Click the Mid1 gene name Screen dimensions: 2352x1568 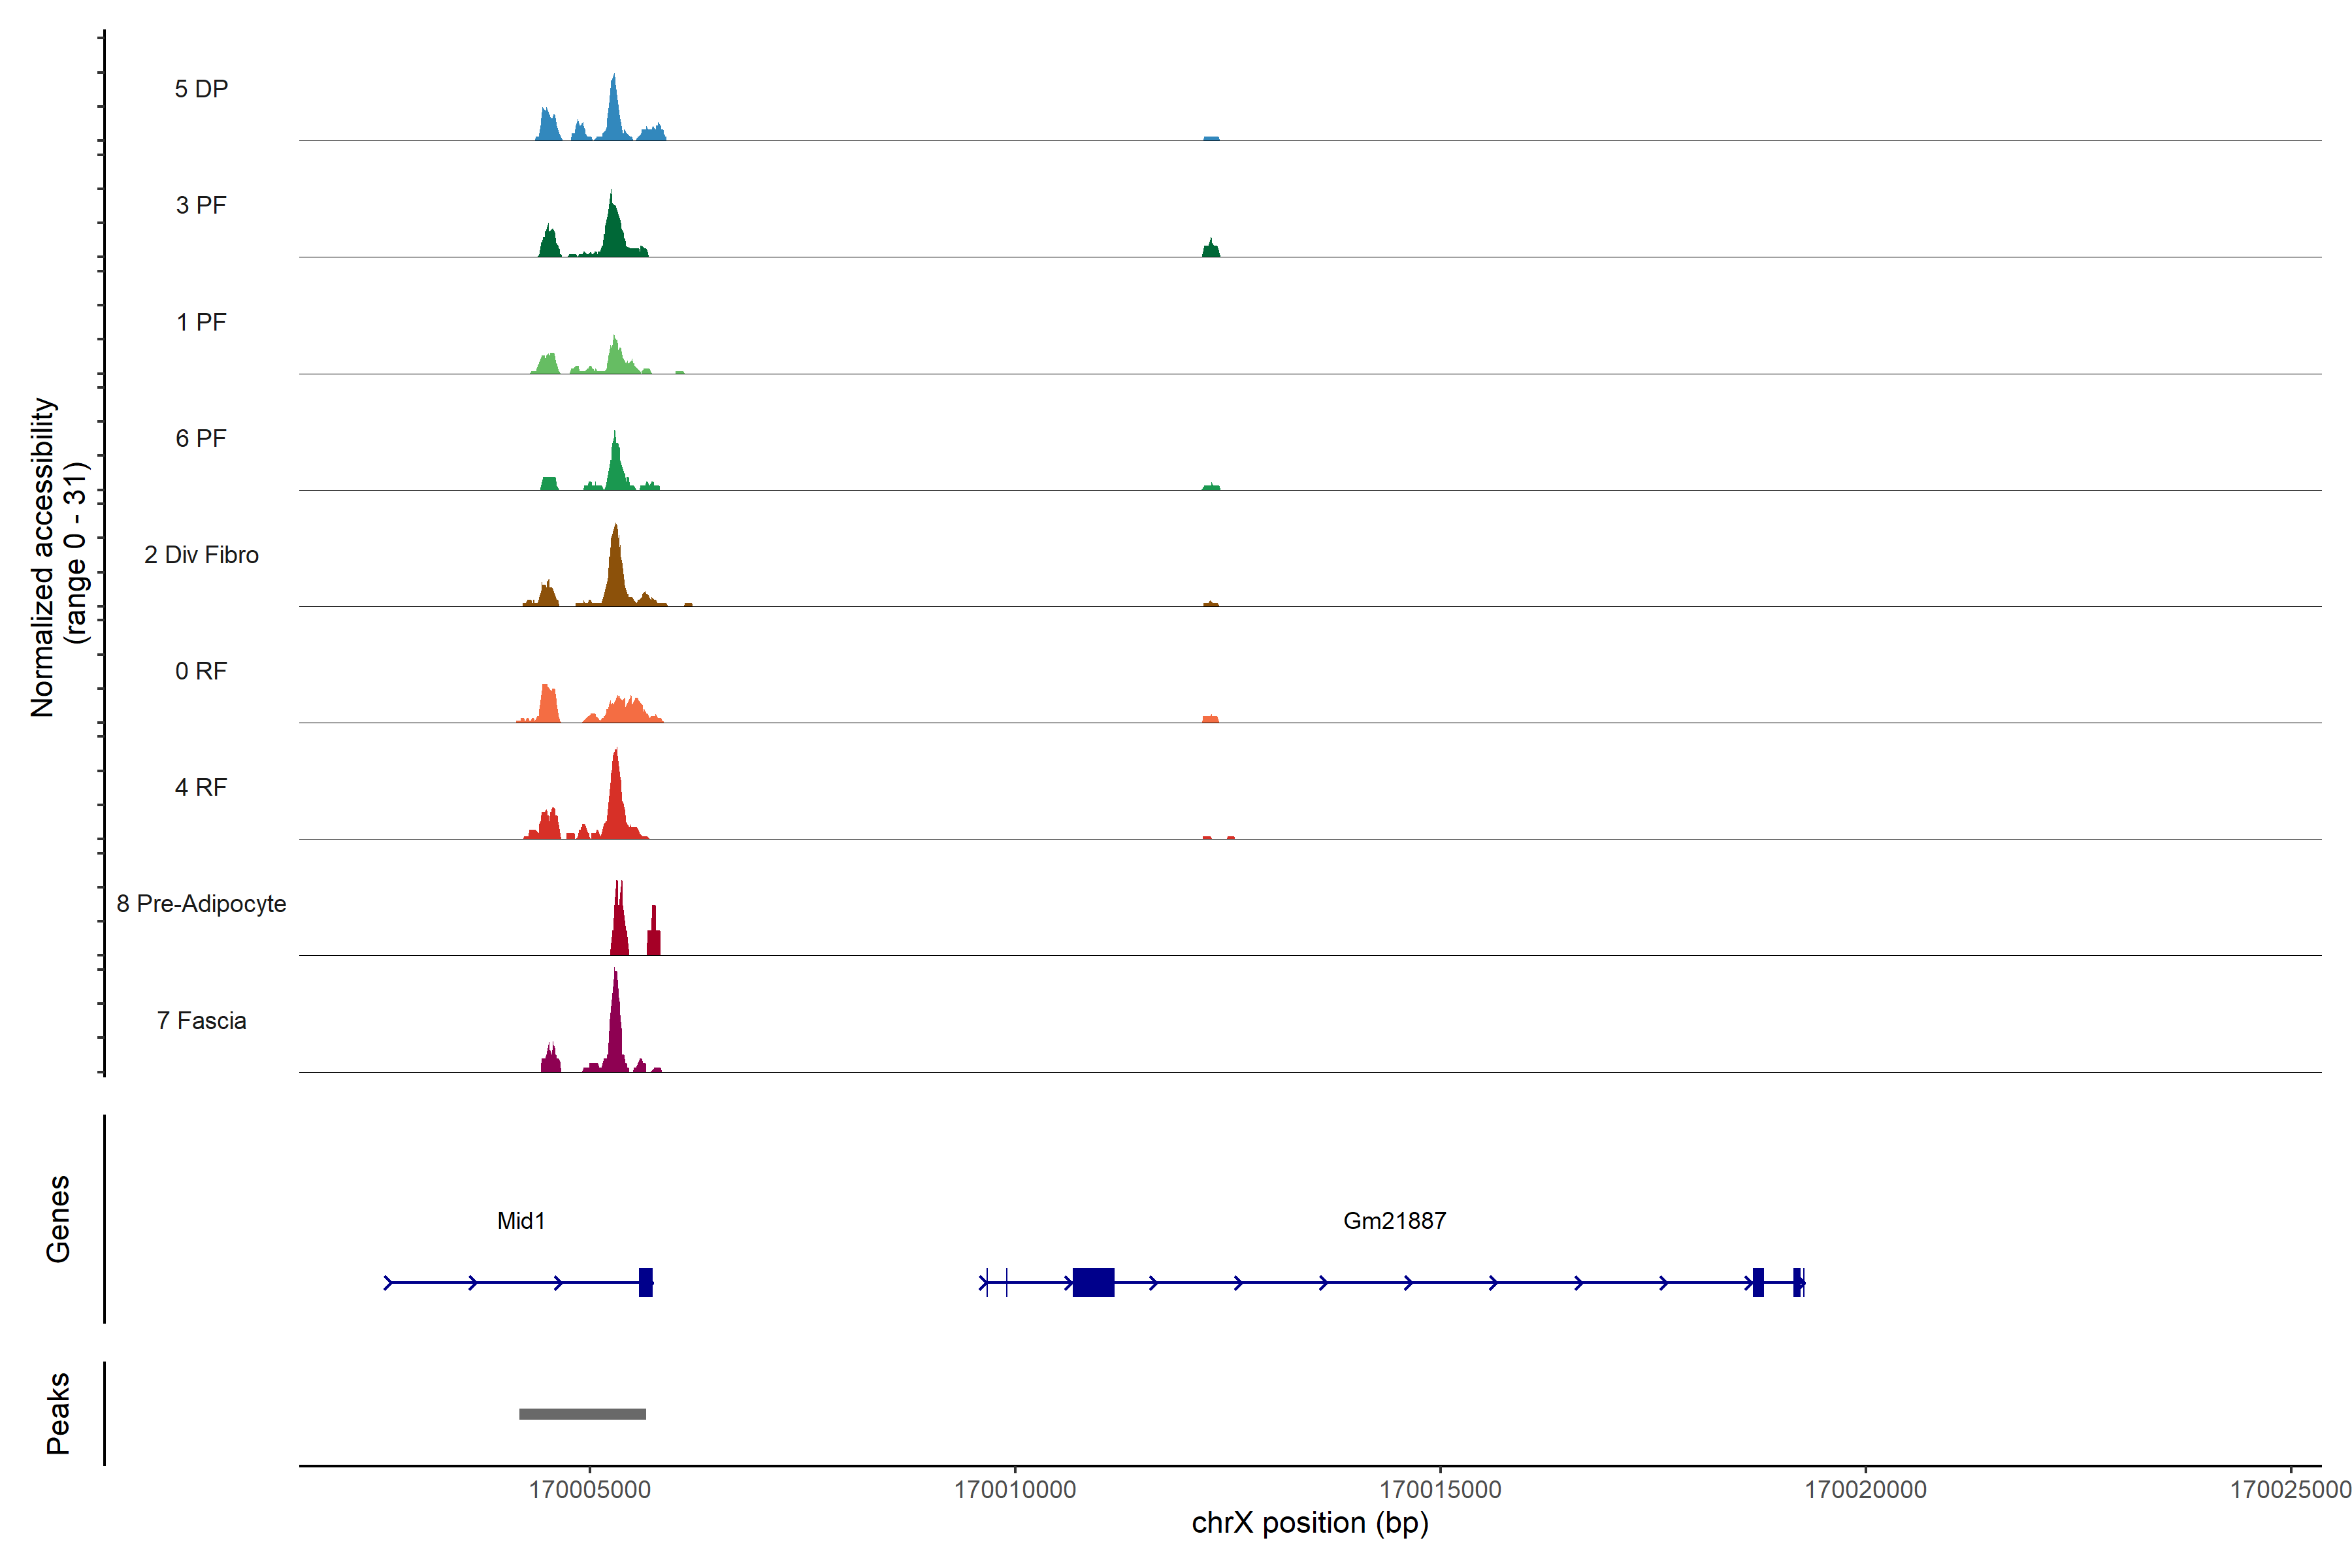(521, 1220)
